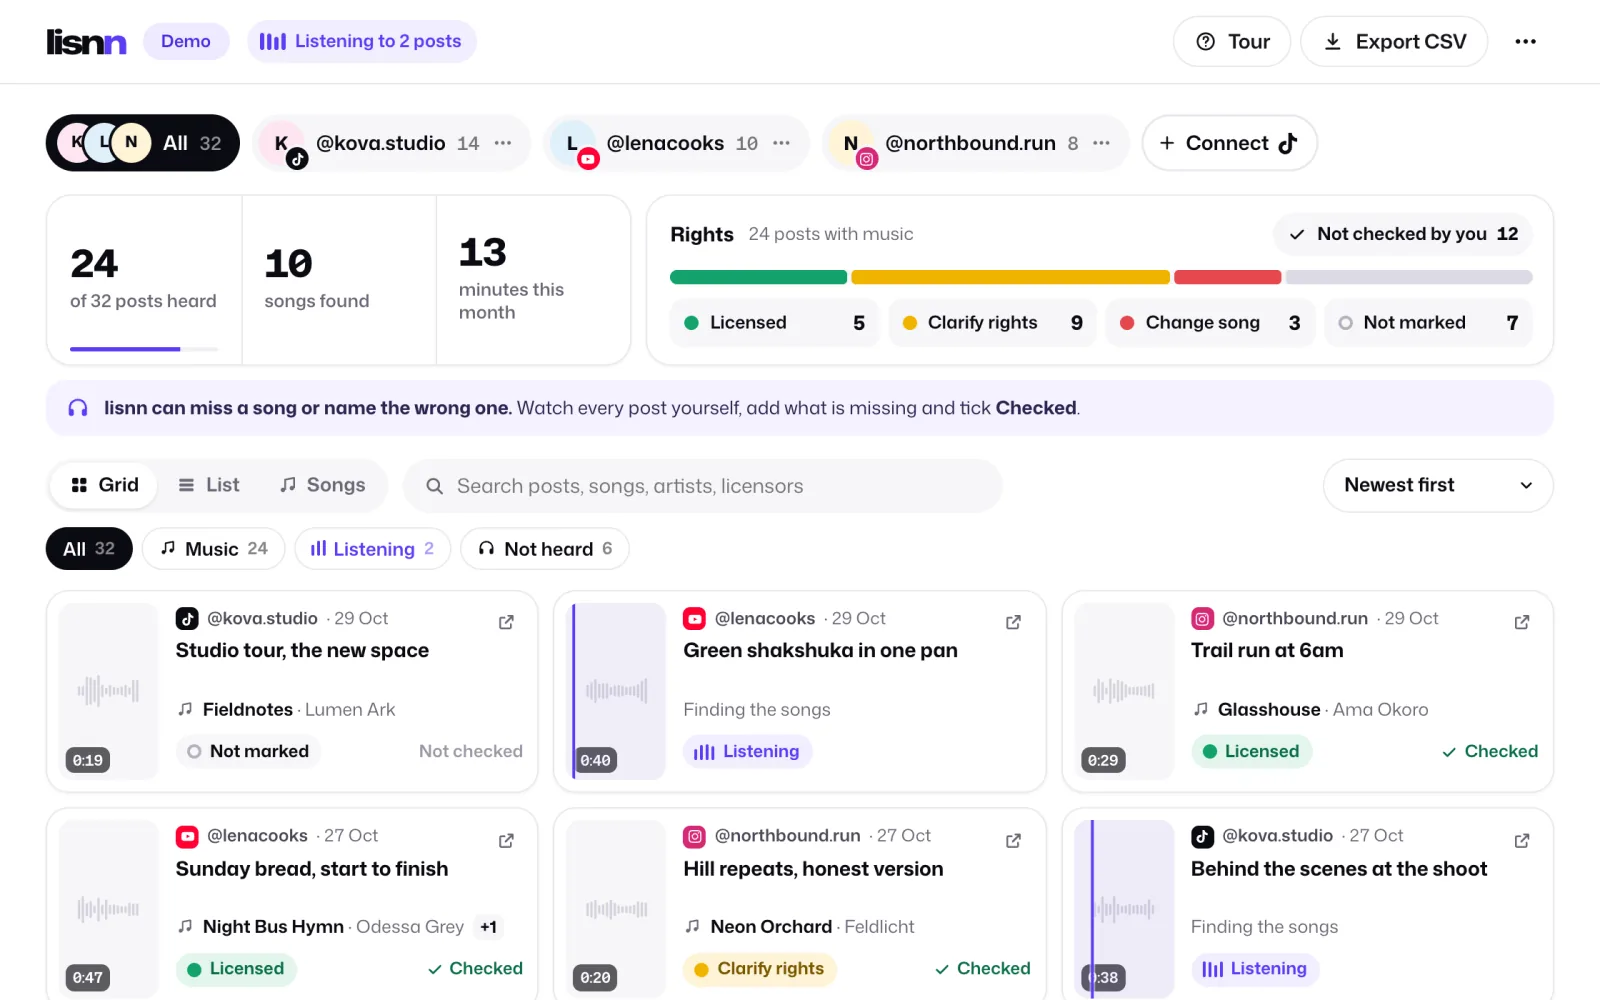Click the music note beside Glasshouse
The width and height of the screenshot is (1600, 1000).
pyautogui.click(x=1200, y=709)
